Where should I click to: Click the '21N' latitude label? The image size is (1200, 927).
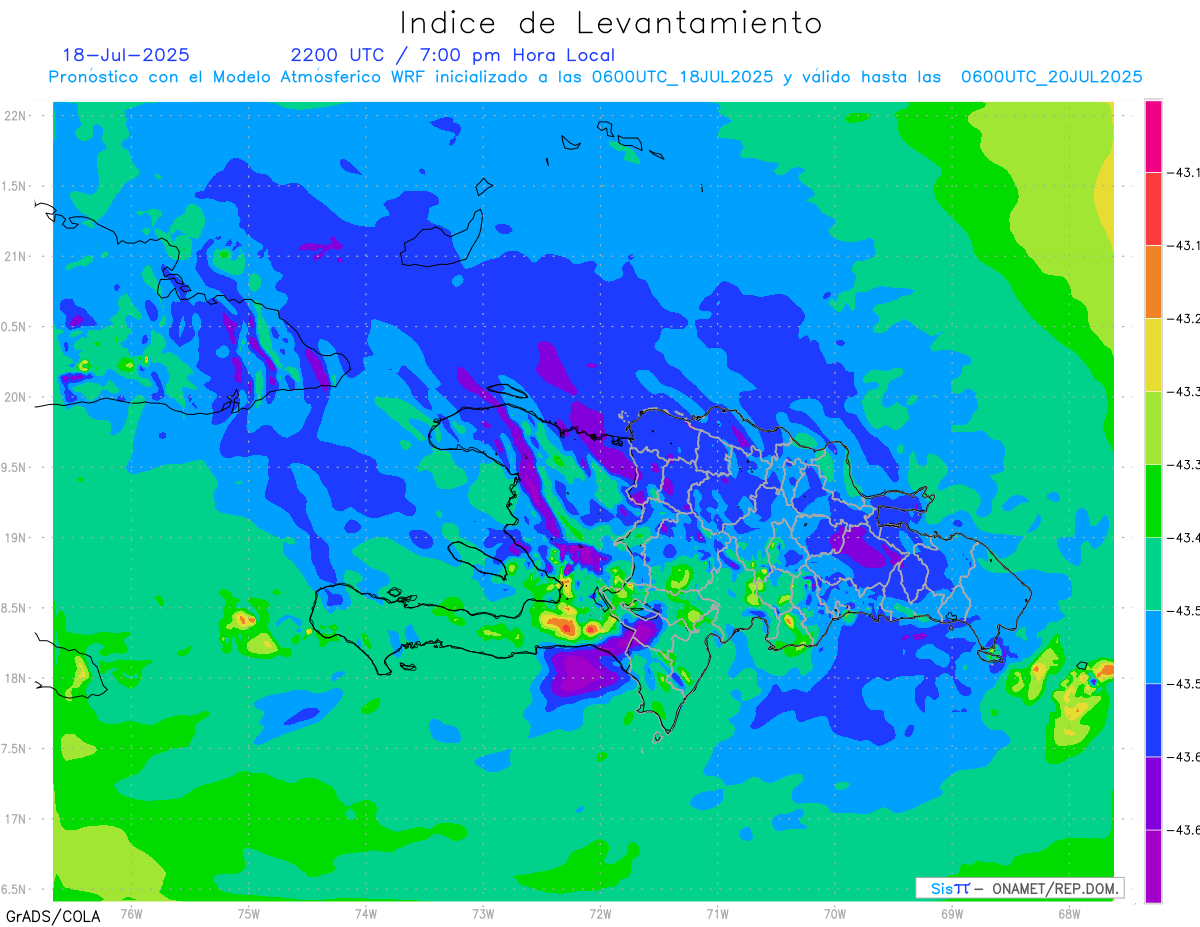[16, 257]
